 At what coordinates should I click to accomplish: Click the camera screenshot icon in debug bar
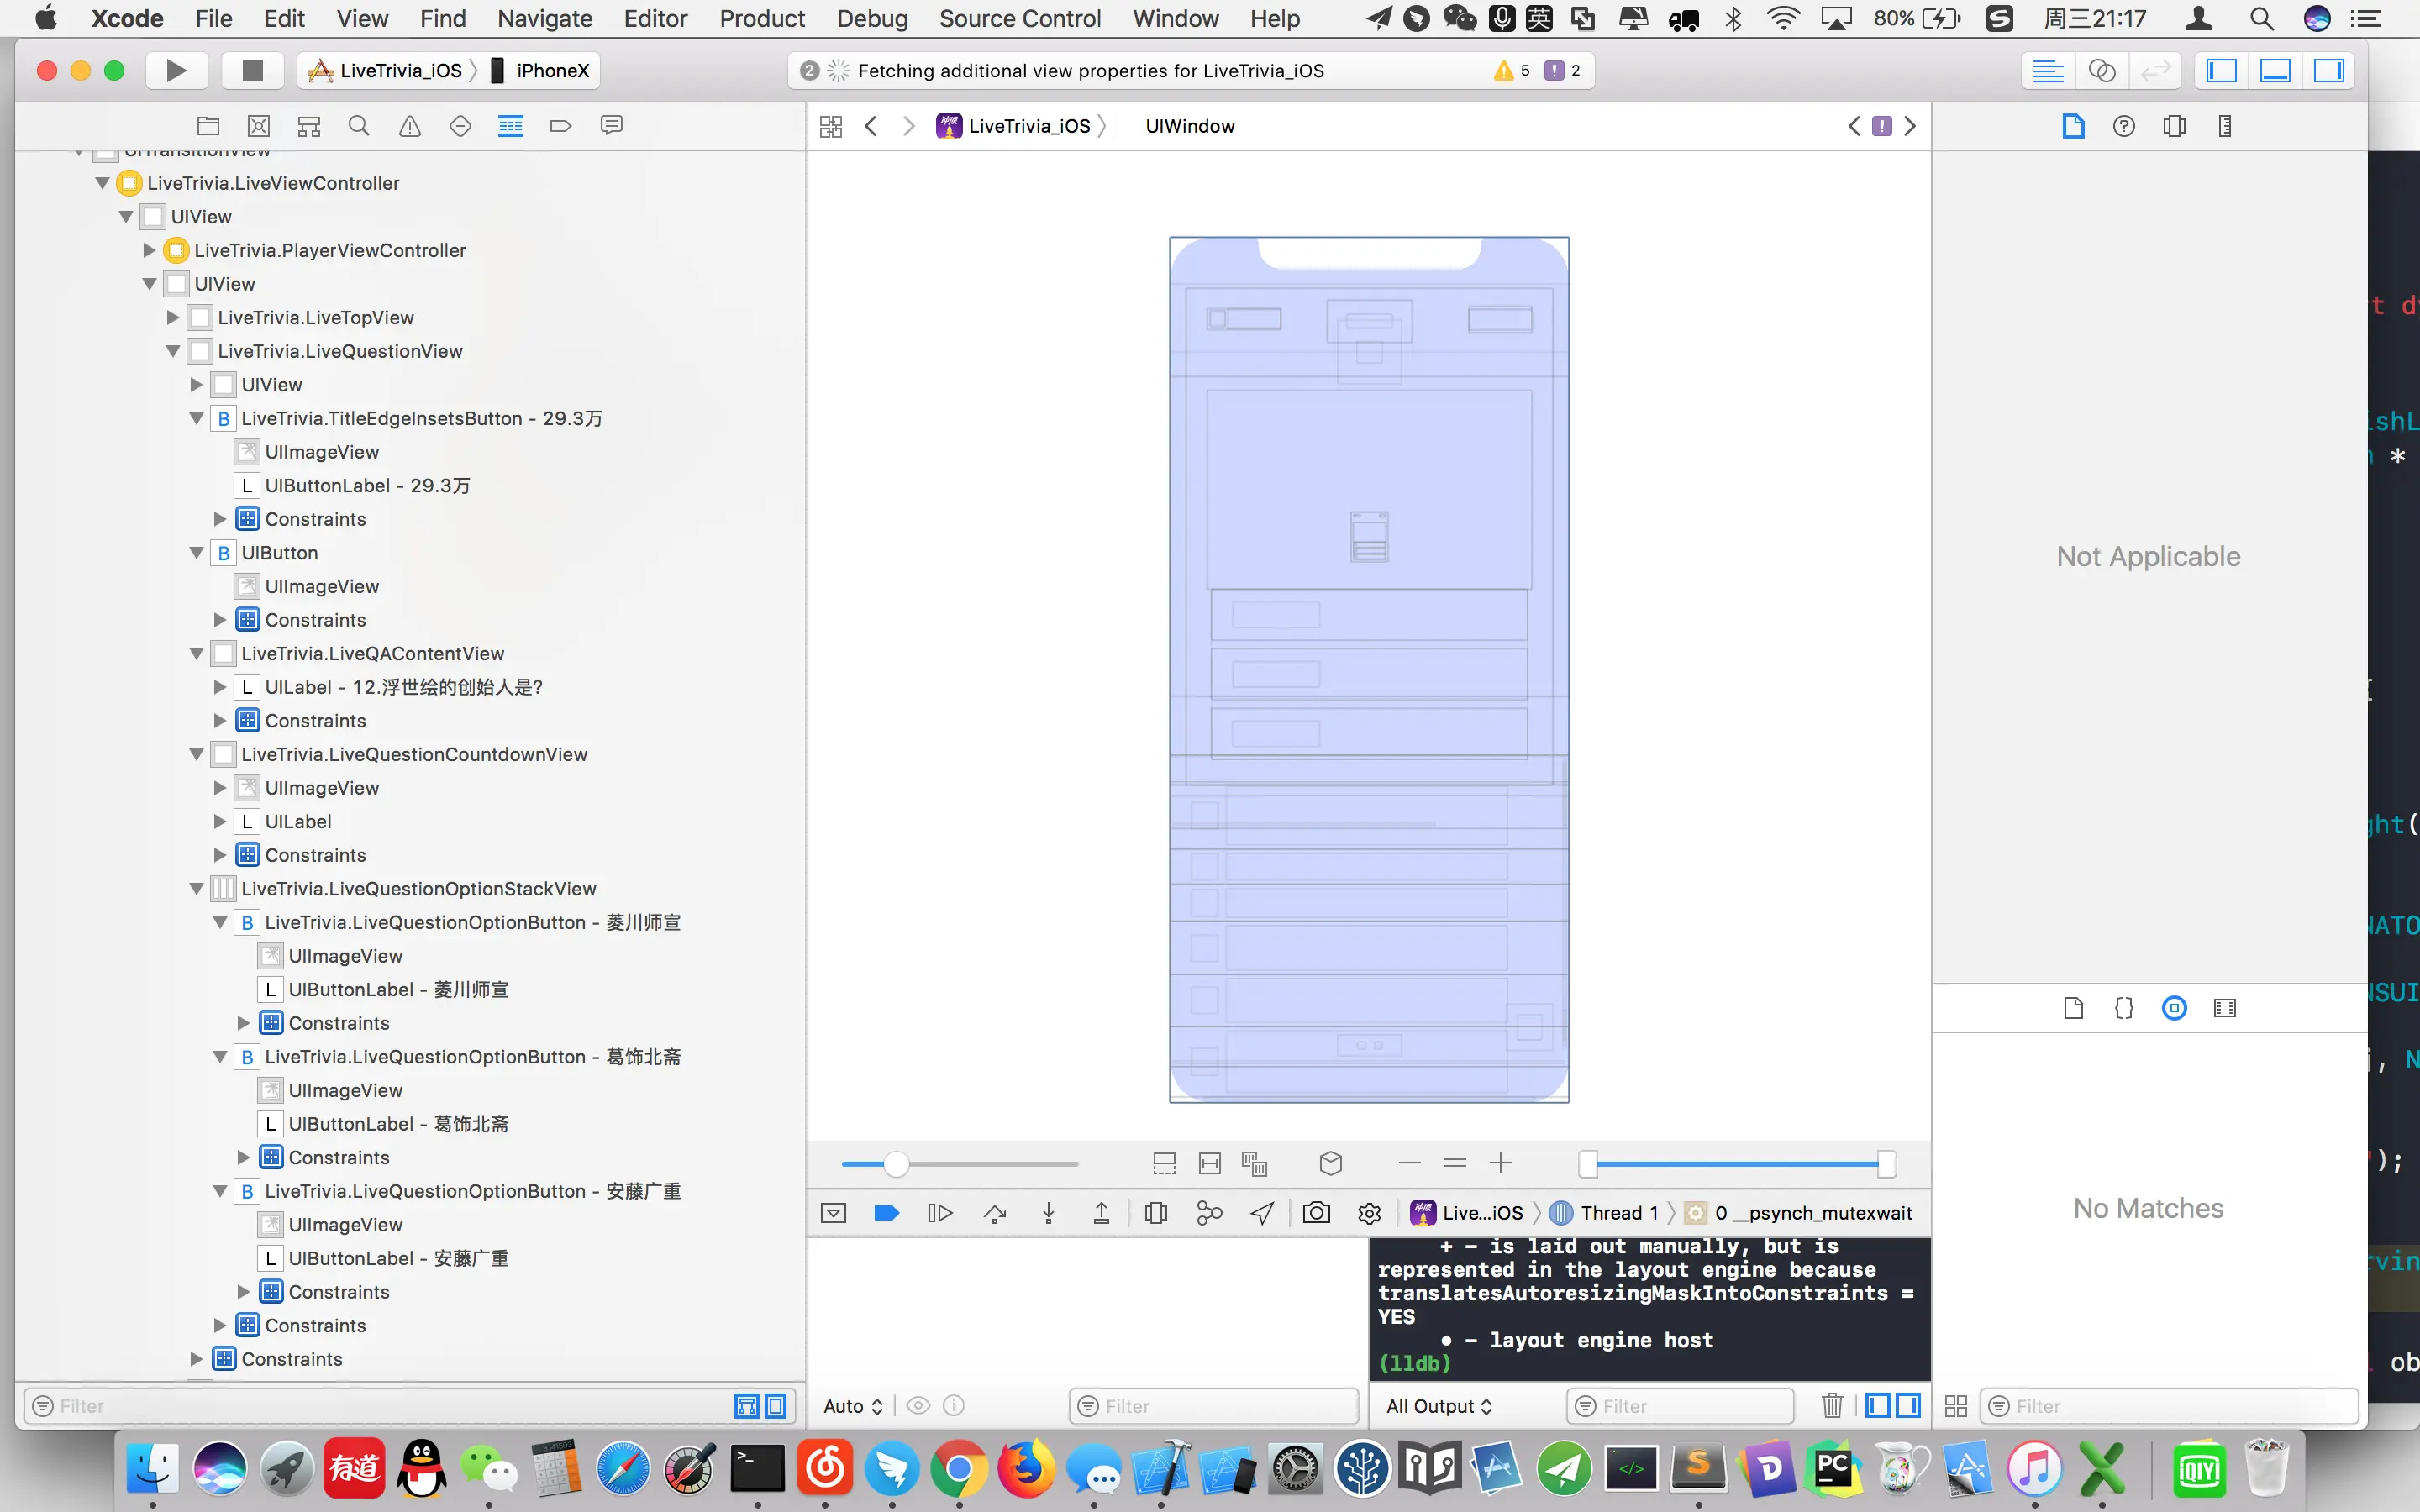(x=1316, y=1213)
